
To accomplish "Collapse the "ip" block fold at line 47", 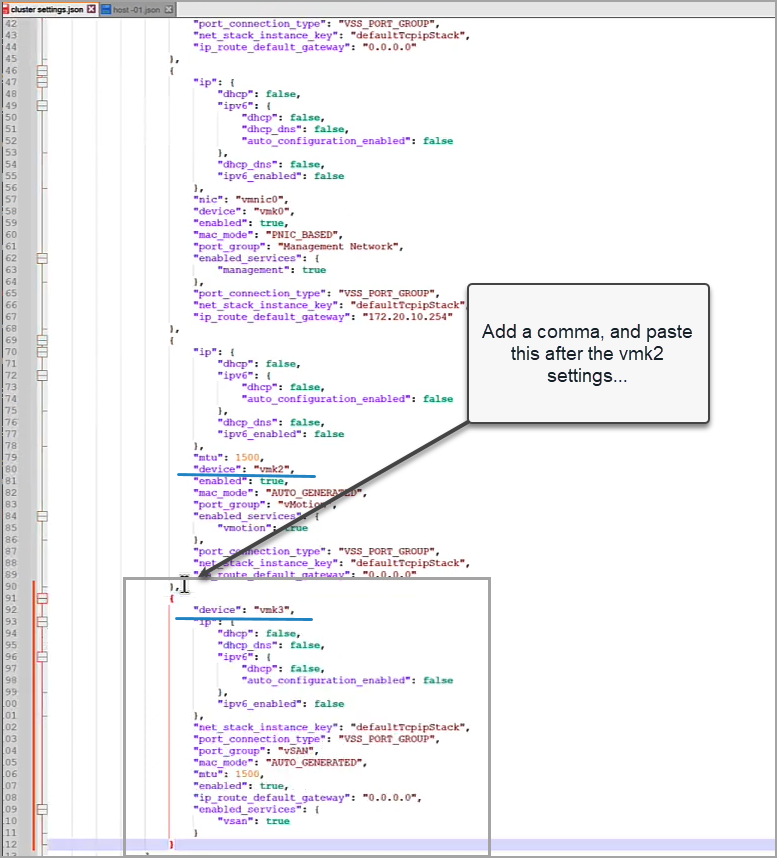I will (42, 82).
